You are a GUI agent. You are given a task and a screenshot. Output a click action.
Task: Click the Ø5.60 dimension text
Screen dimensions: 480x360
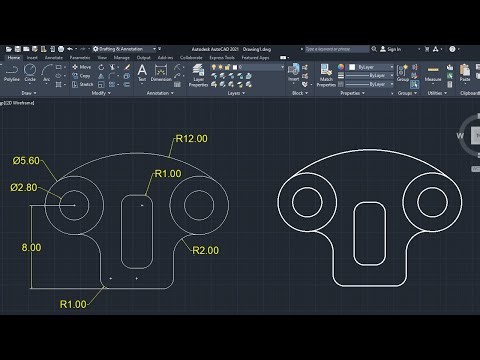pyautogui.click(x=26, y=161)
